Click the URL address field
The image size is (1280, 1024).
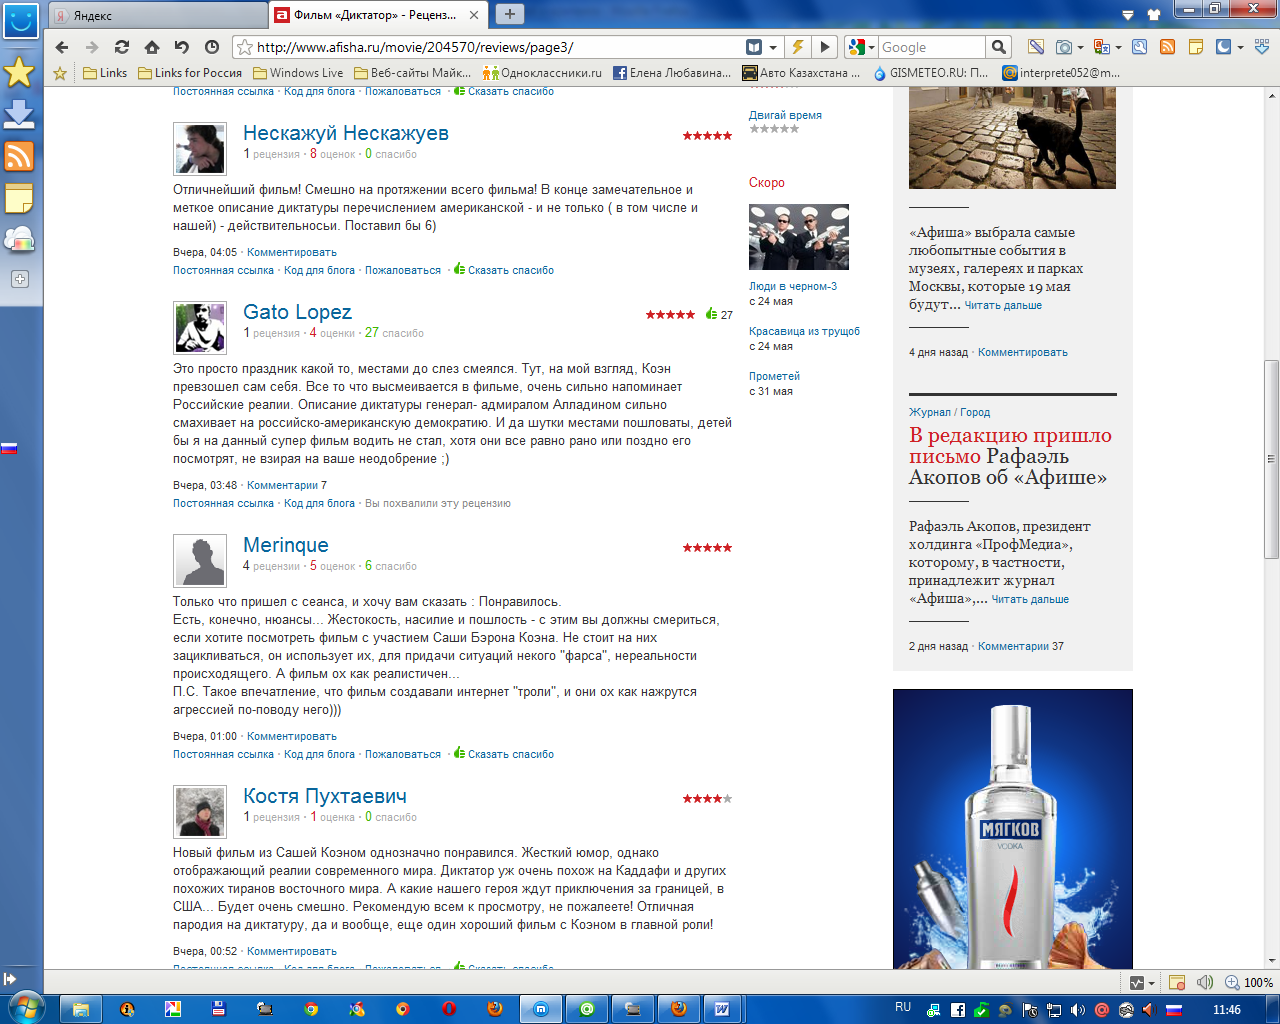click(500, 47)
